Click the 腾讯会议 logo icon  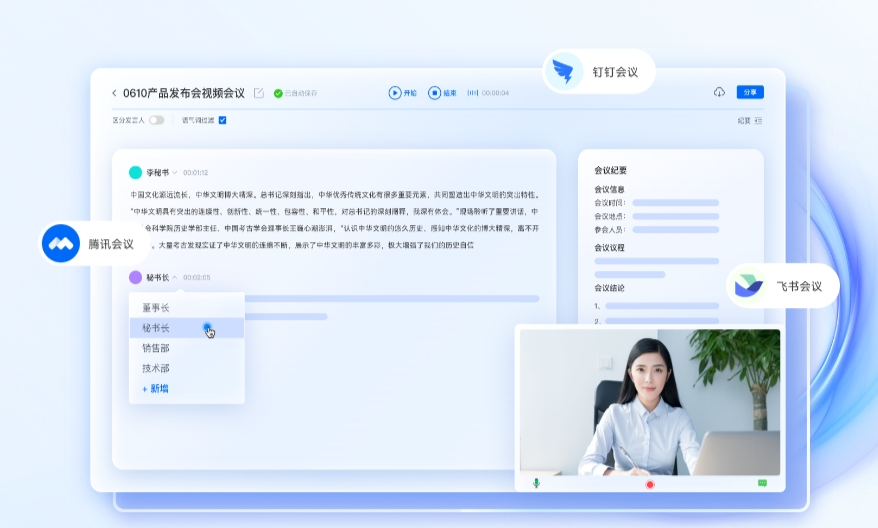(61, 244)
